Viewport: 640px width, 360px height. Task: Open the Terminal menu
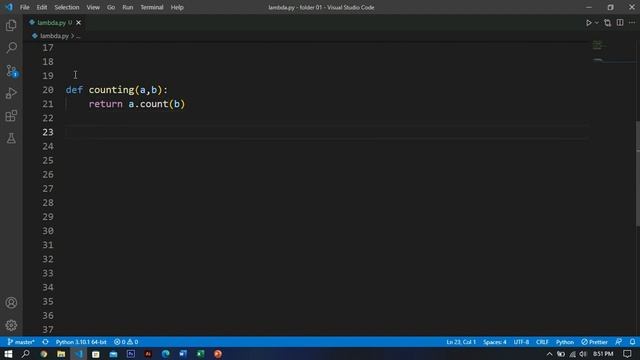click(152, 7)
